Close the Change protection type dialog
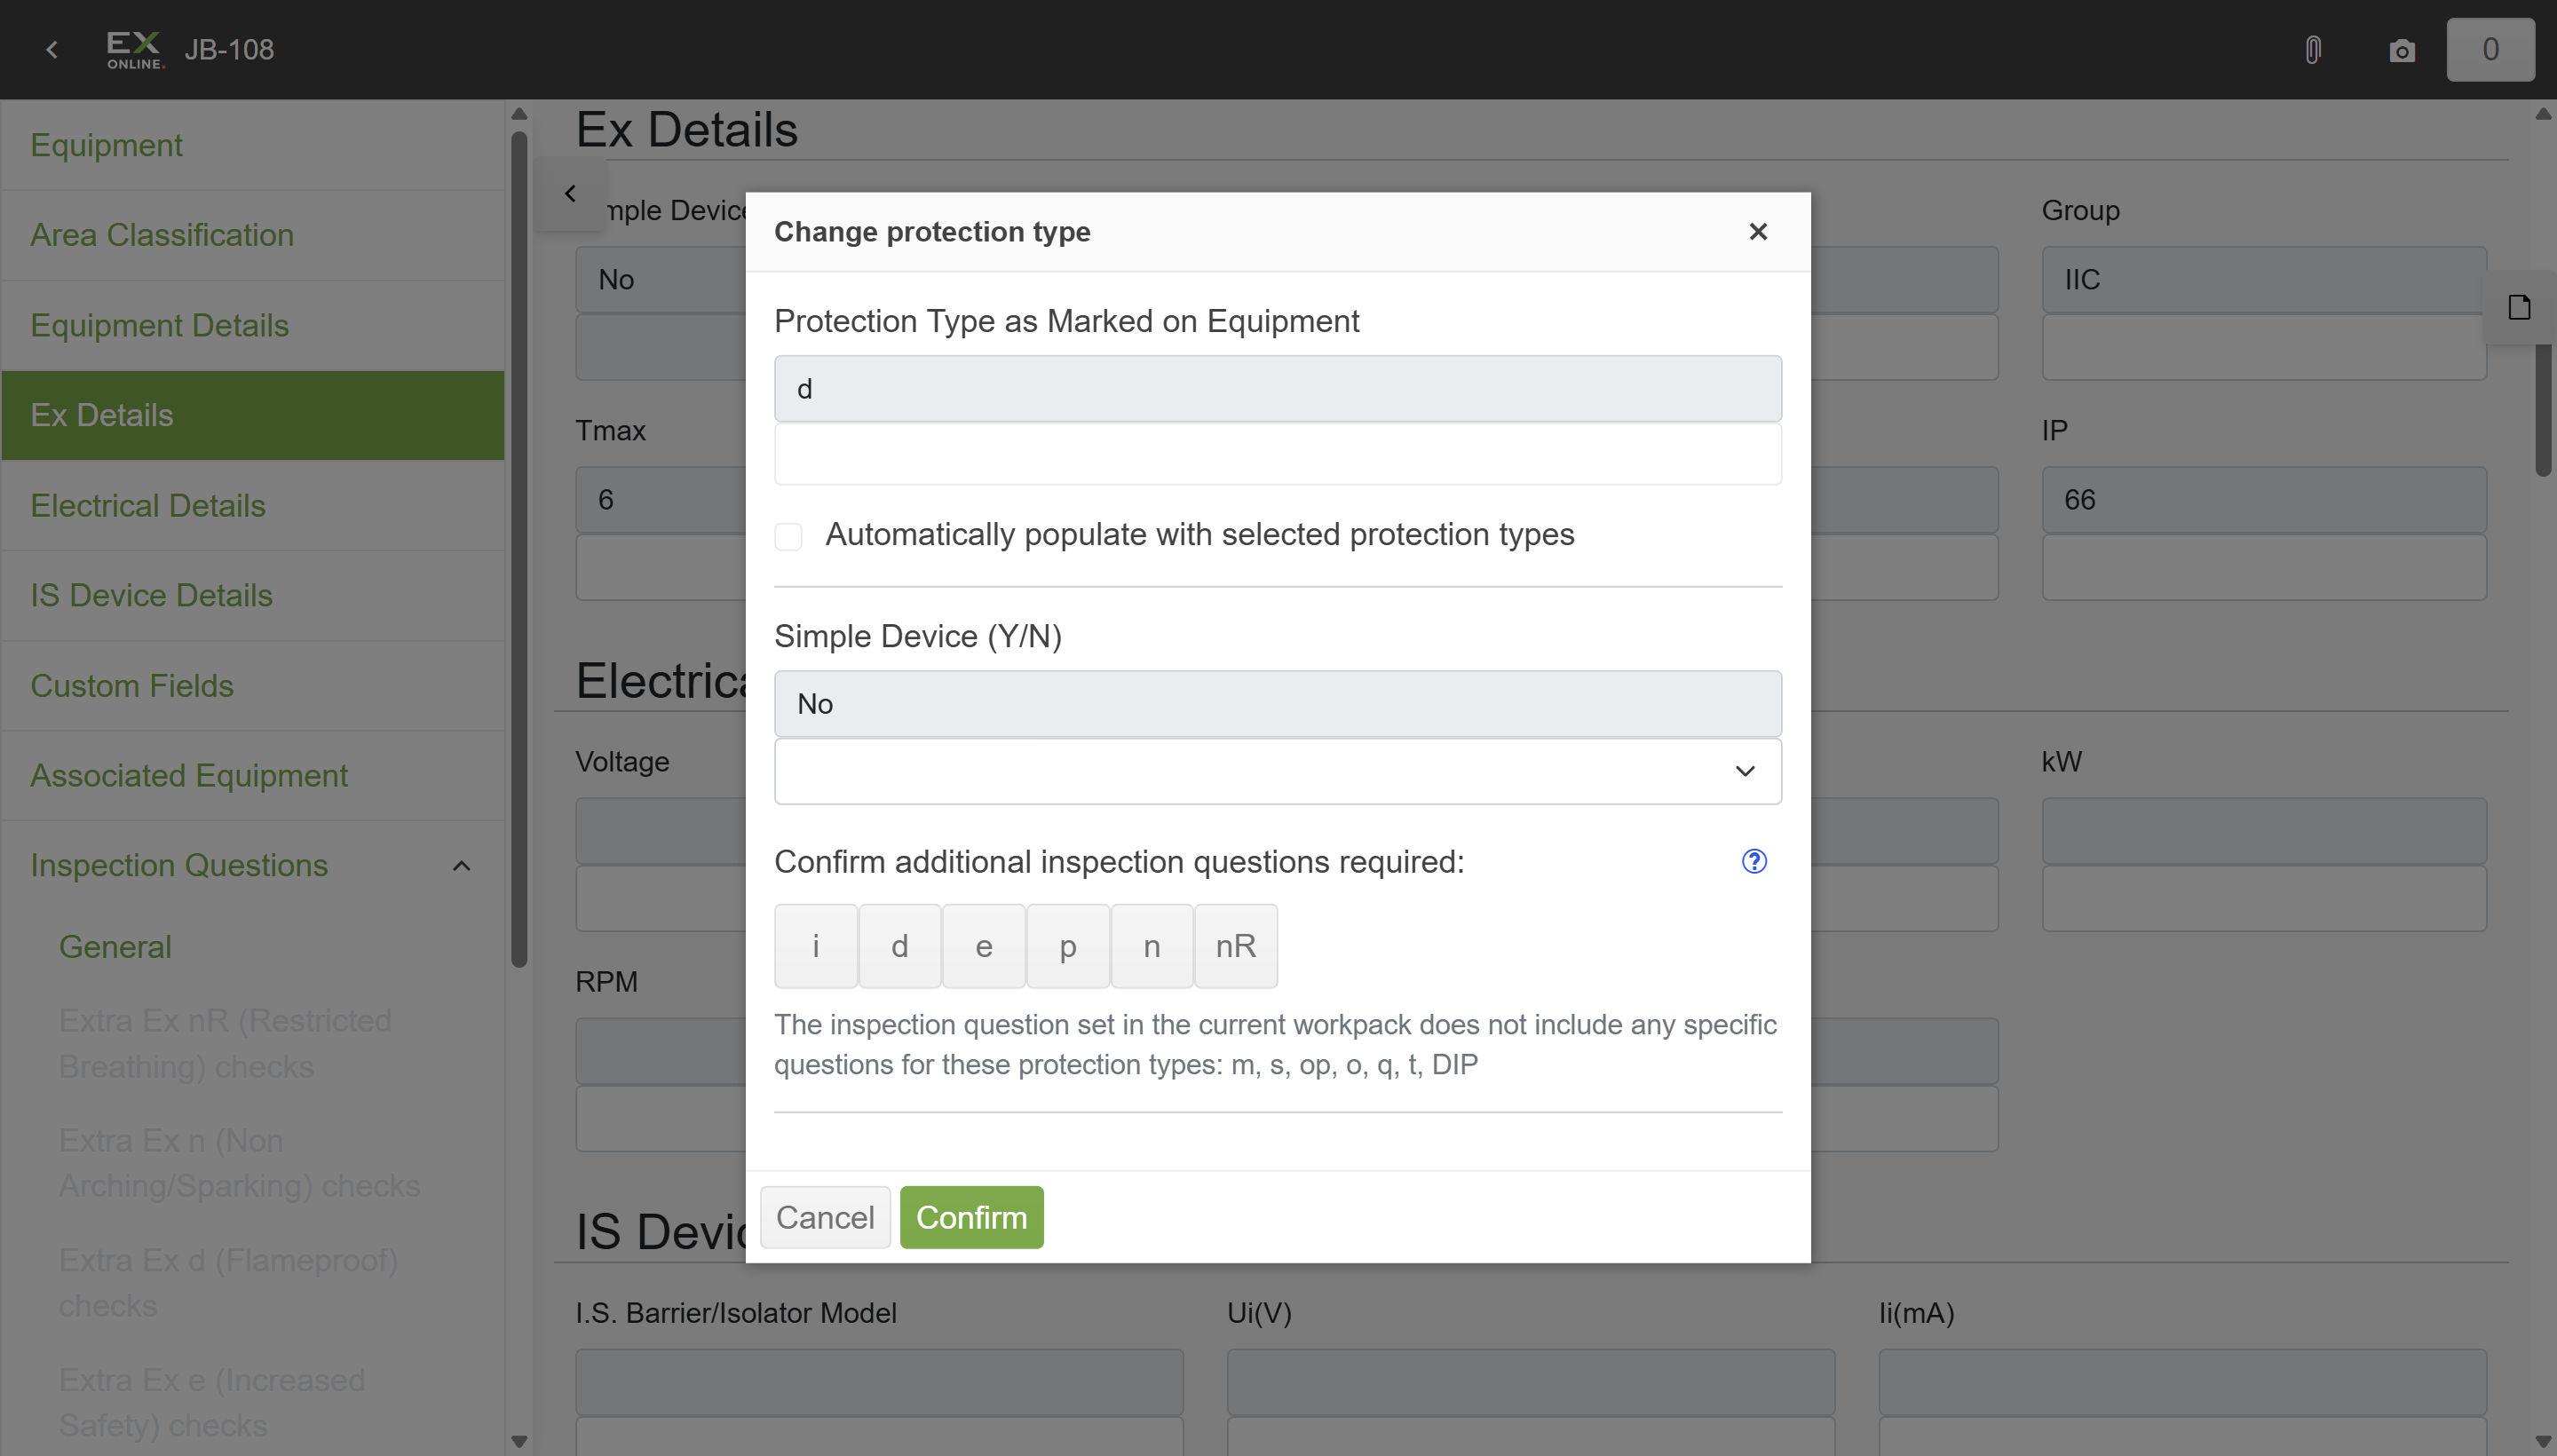Image resolution: width=2557 pixels, height=1456 pixels. tap(1758, 231)
